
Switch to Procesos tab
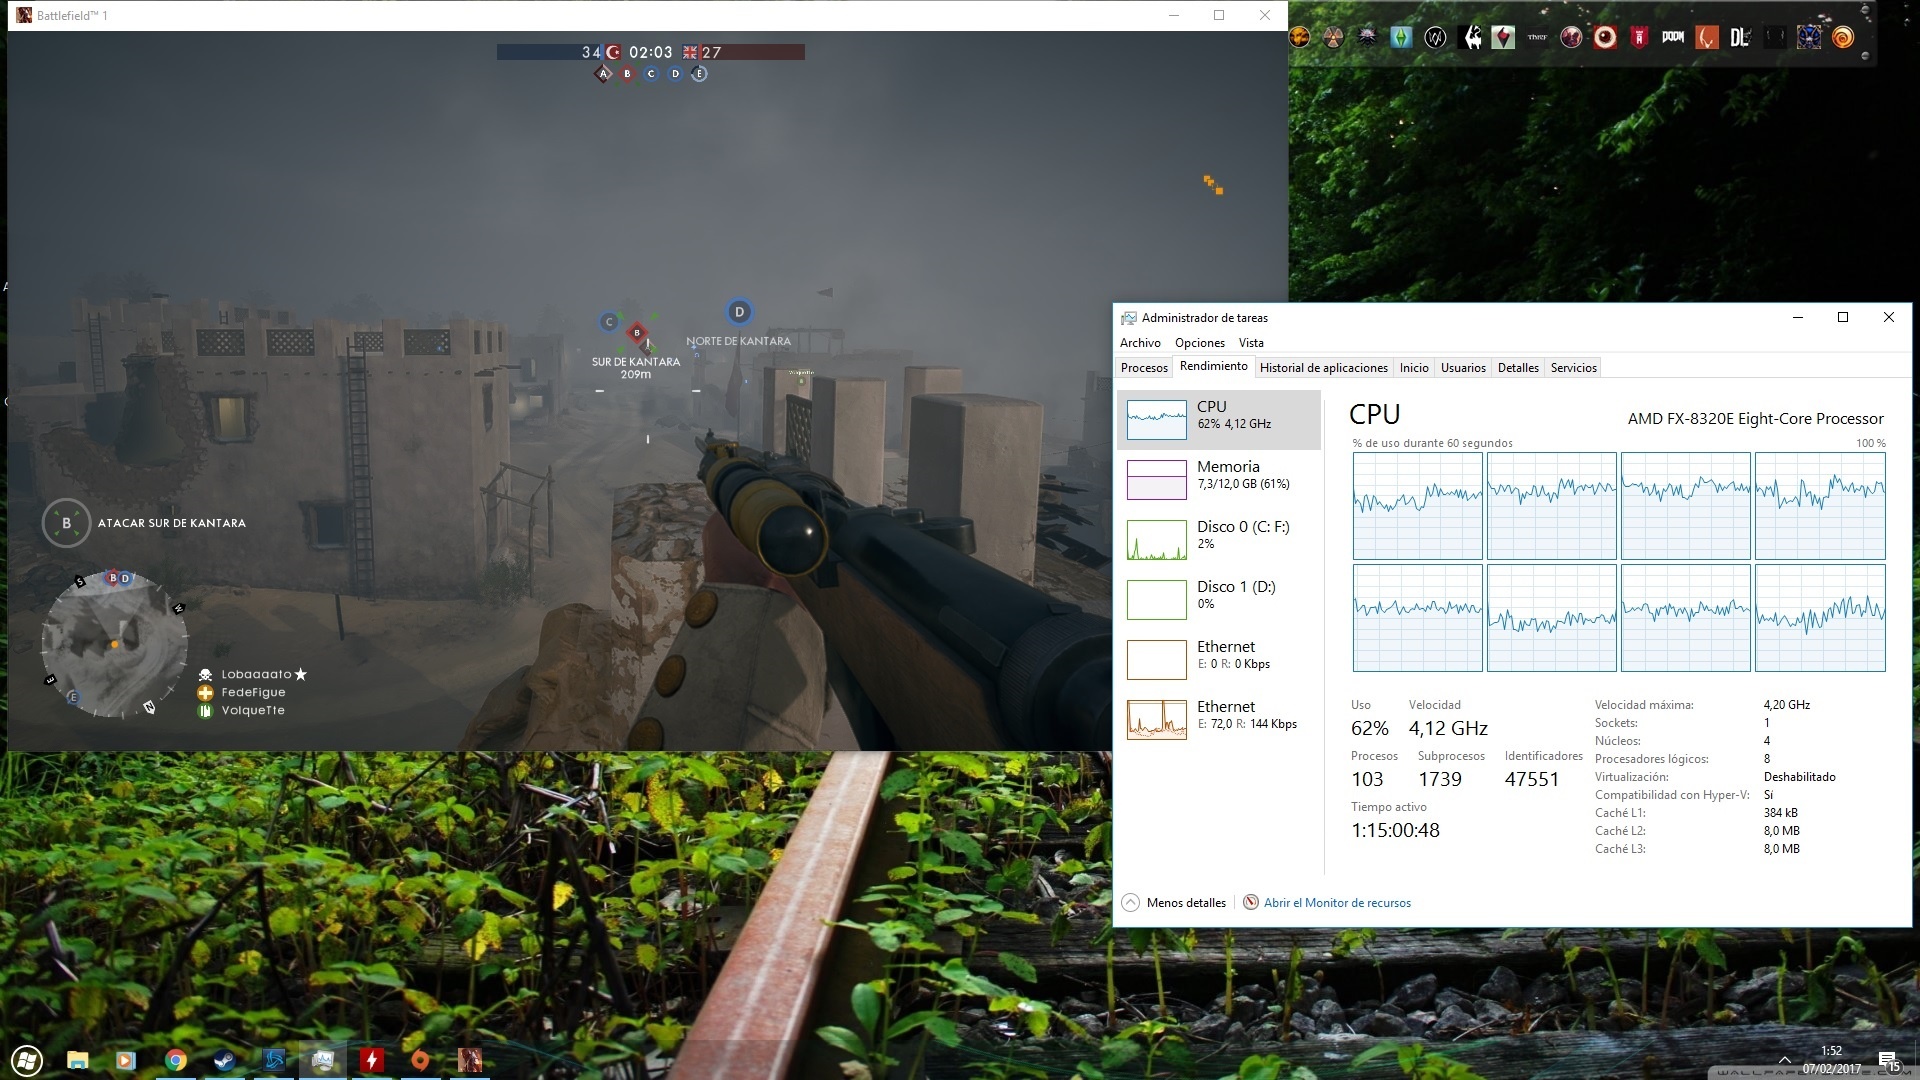1144,368
